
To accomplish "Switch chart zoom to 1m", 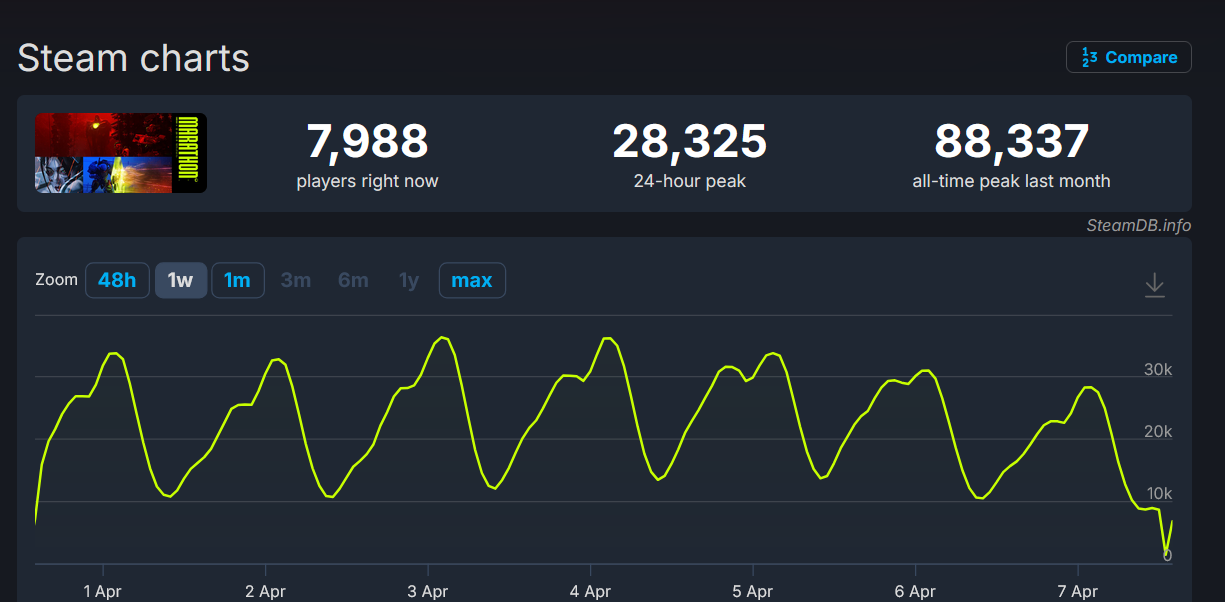I will click(x=238, y=280).
